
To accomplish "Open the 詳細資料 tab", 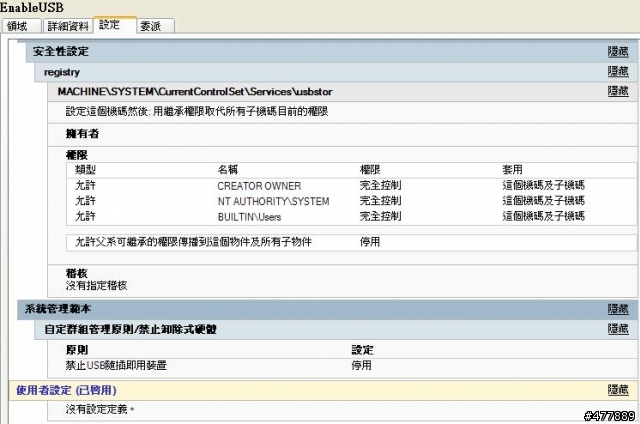I will pyautogui.click(x=68, y=26).
